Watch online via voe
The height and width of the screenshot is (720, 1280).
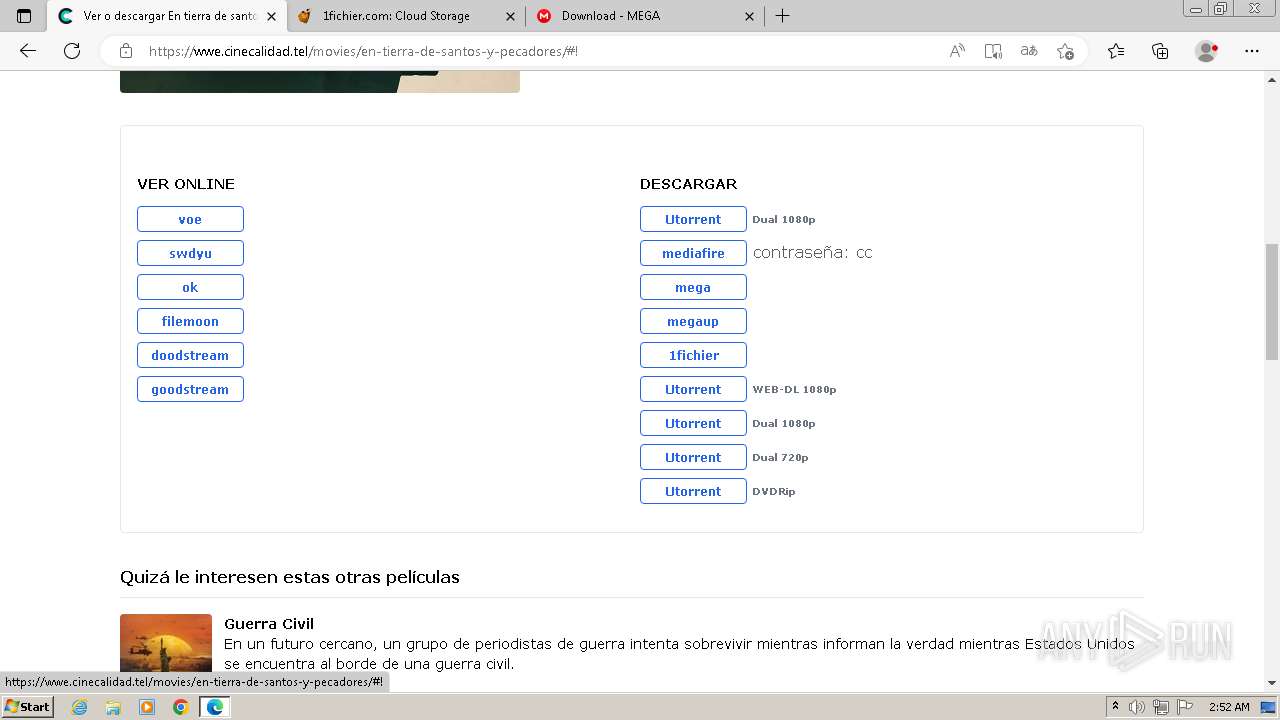pyautogui.click(x=190, y=219)
